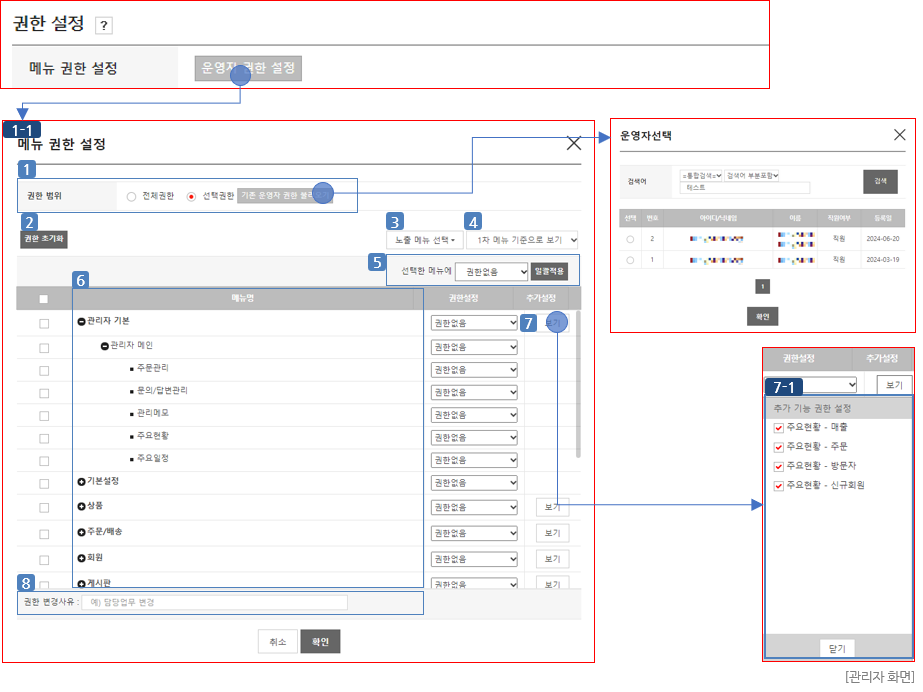Click the 일괄적용 button
Viewport: 923px width, 692px height.
tap(549, 271)
